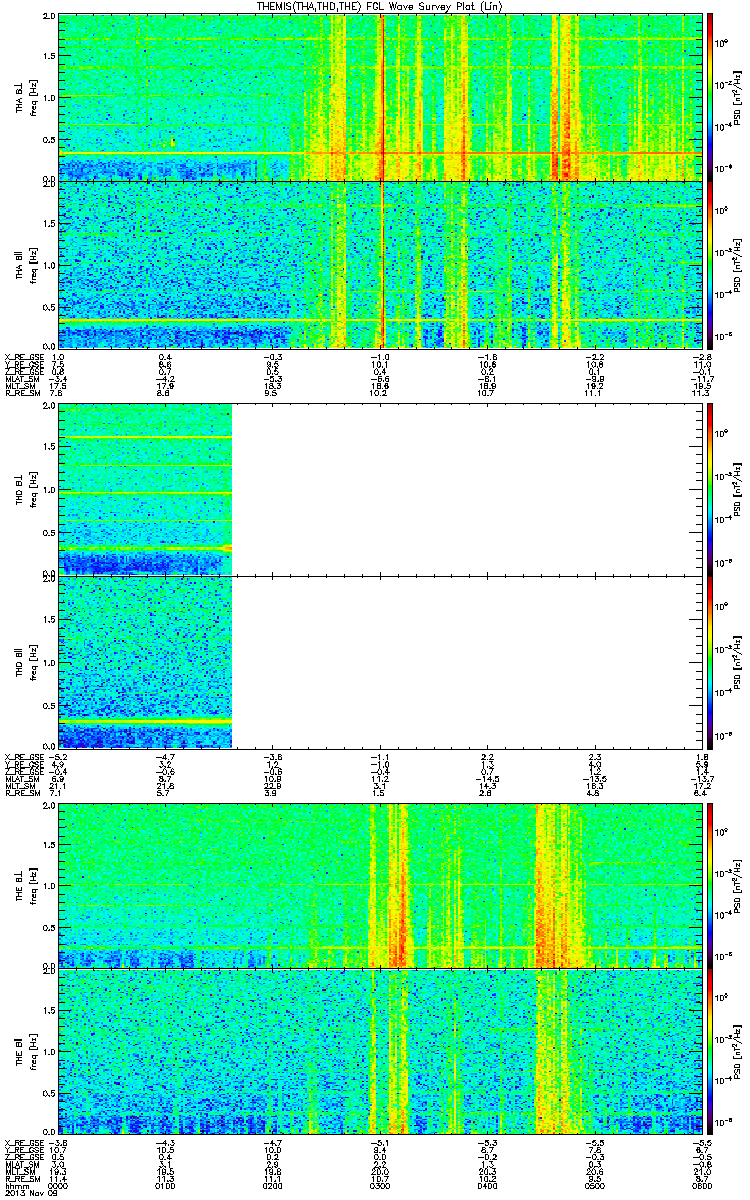
Task: Click the THD B-perpendicular PSD color bar
Action: click(710, 489)
